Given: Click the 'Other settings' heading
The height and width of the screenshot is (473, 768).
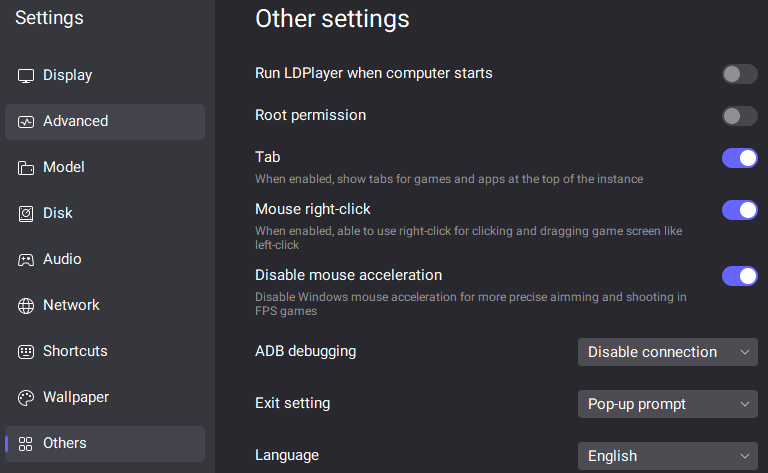Looking at the screenshot, I should coord(332,20).
